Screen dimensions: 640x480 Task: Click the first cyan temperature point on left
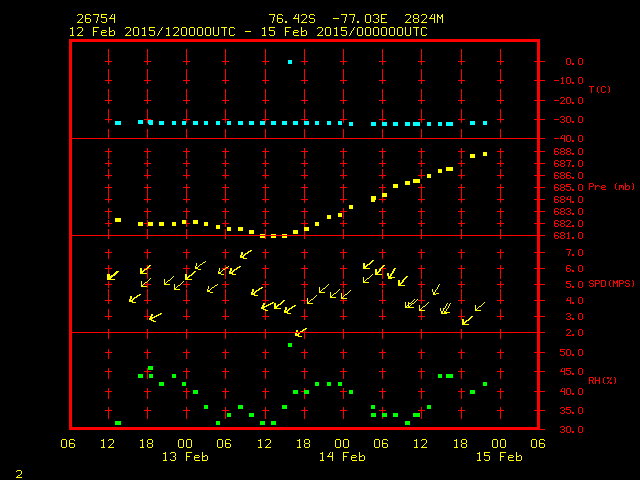pos(118,123)
